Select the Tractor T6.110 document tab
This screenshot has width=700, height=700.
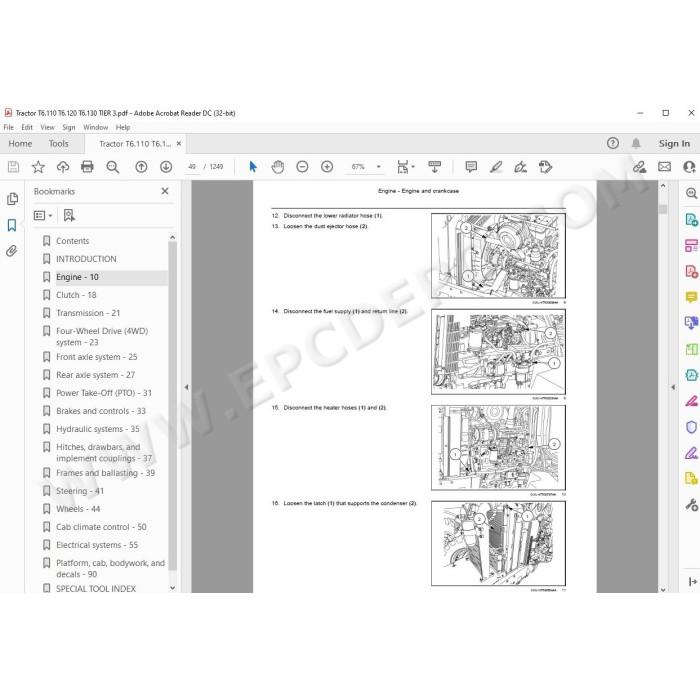click(135, 144)
